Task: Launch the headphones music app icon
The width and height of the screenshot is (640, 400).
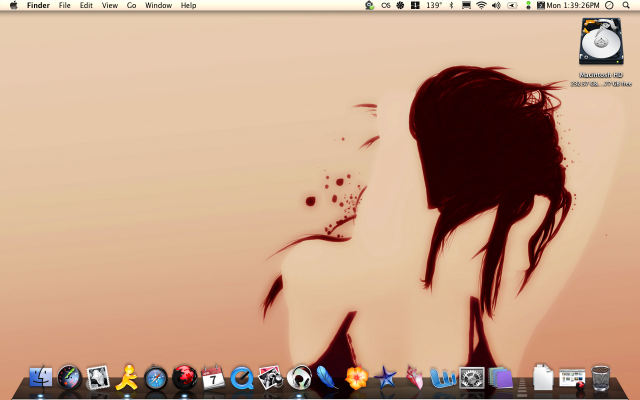Action: (299, 377)
